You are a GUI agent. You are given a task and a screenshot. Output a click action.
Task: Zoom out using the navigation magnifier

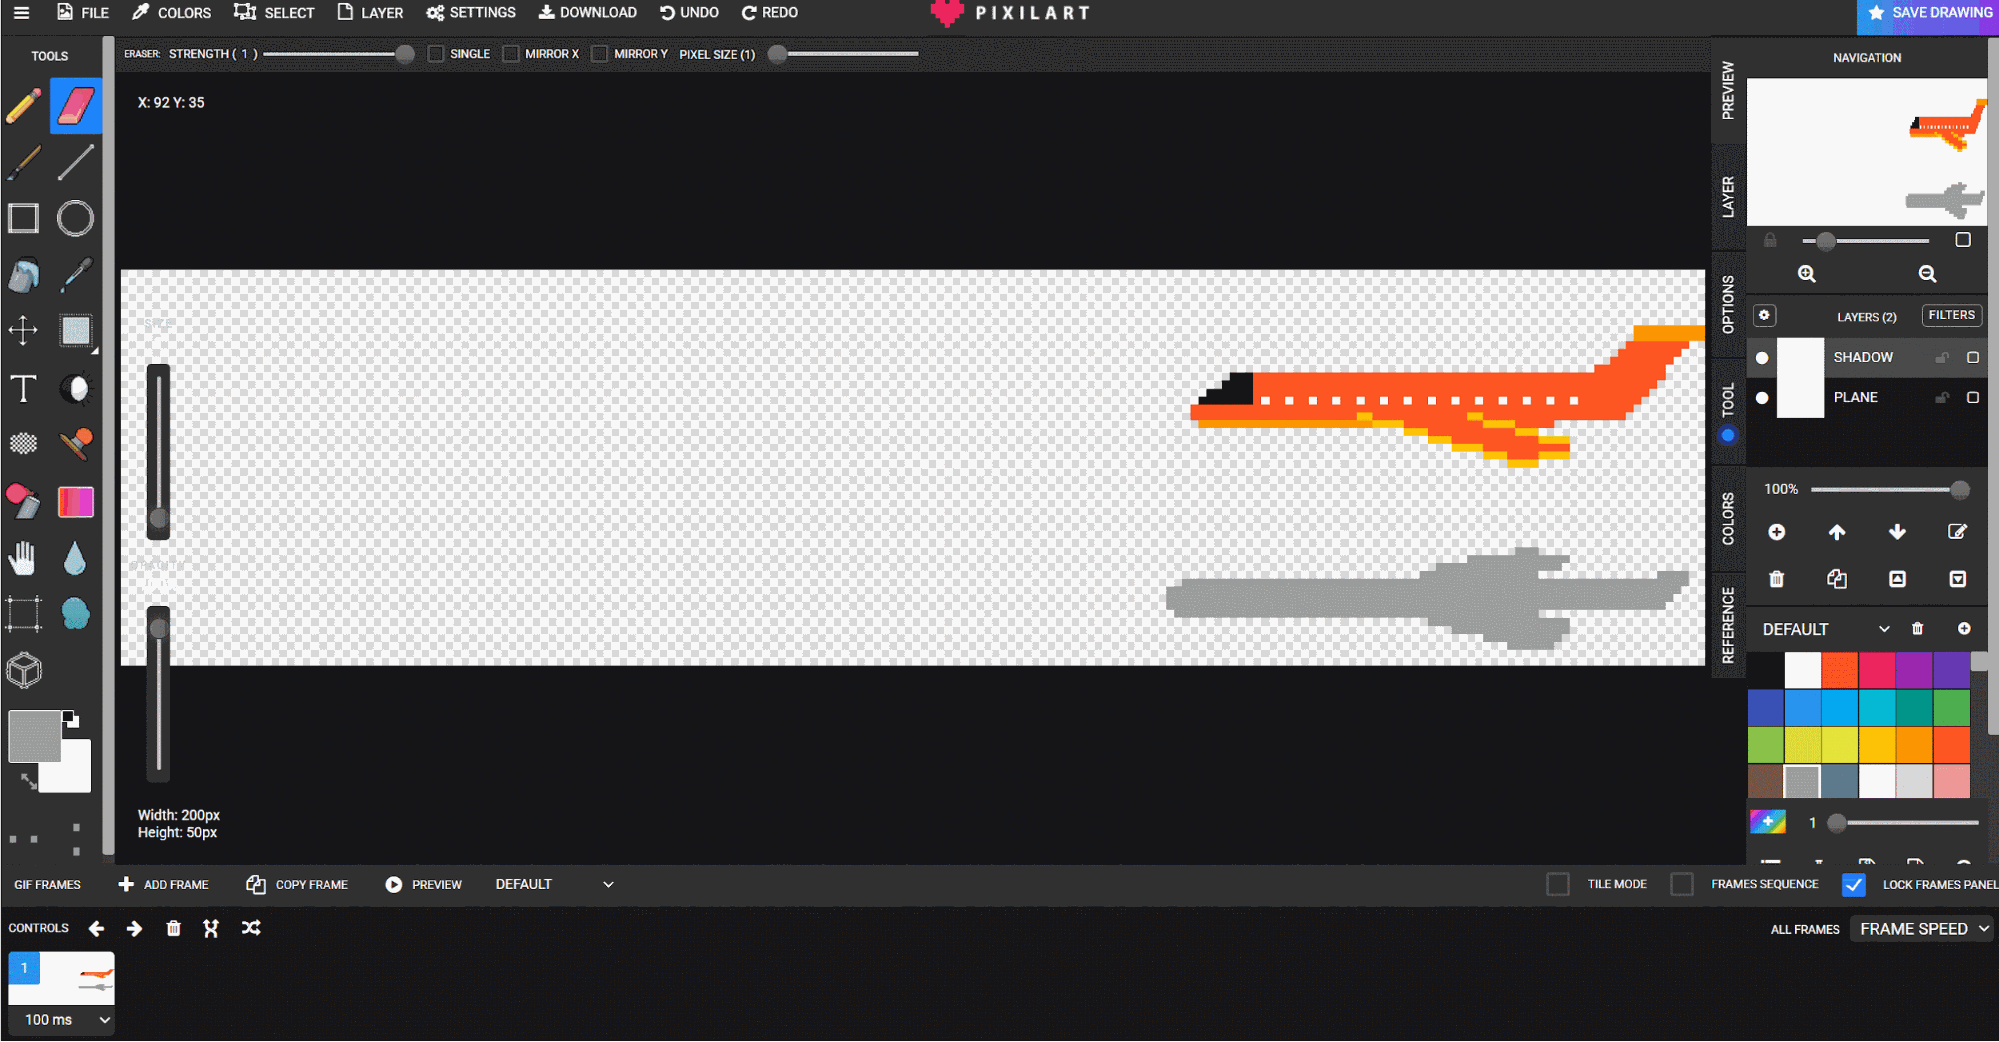point(1927,274)
